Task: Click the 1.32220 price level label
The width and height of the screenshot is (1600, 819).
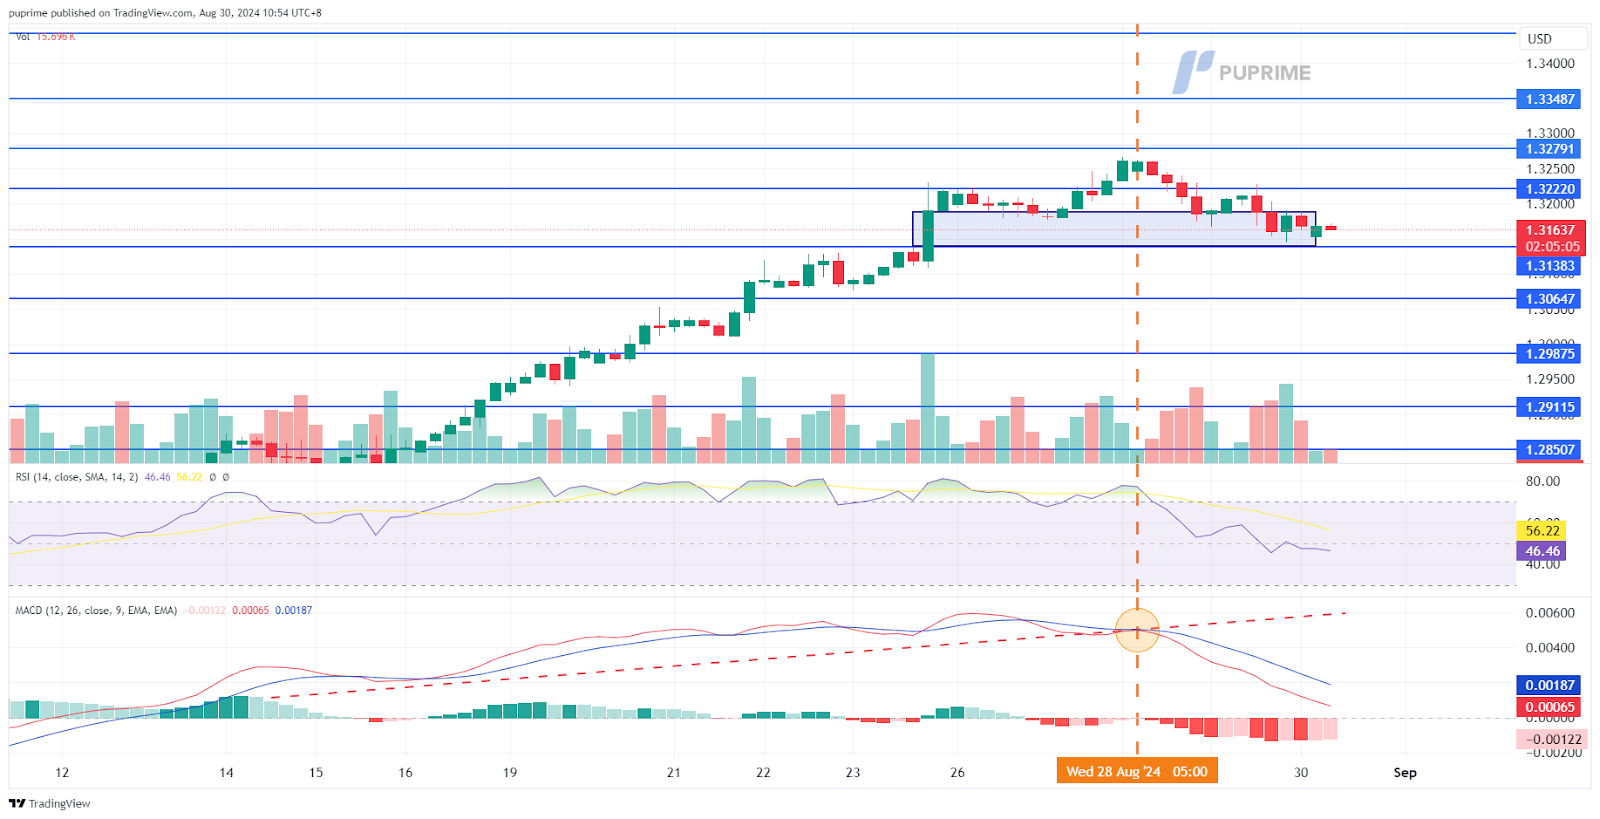Action: (x=1549, y=189)
